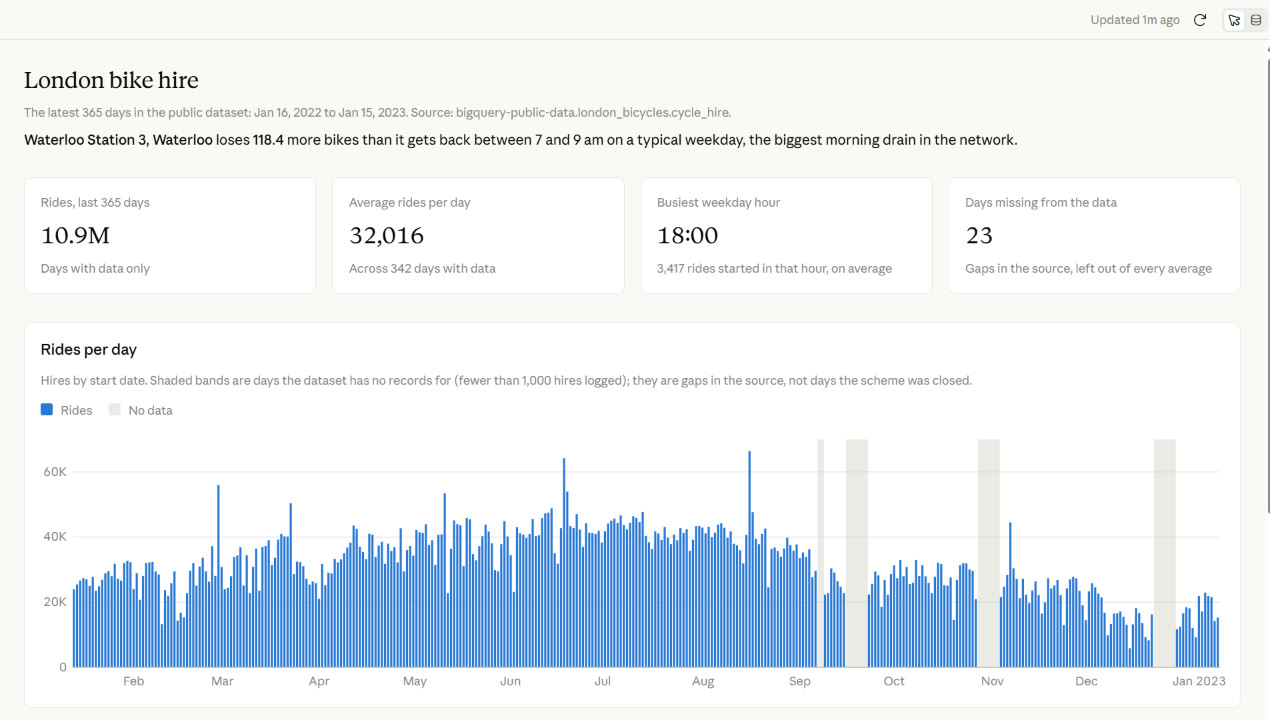Click the London bike hire title

(x=111, y=81)
